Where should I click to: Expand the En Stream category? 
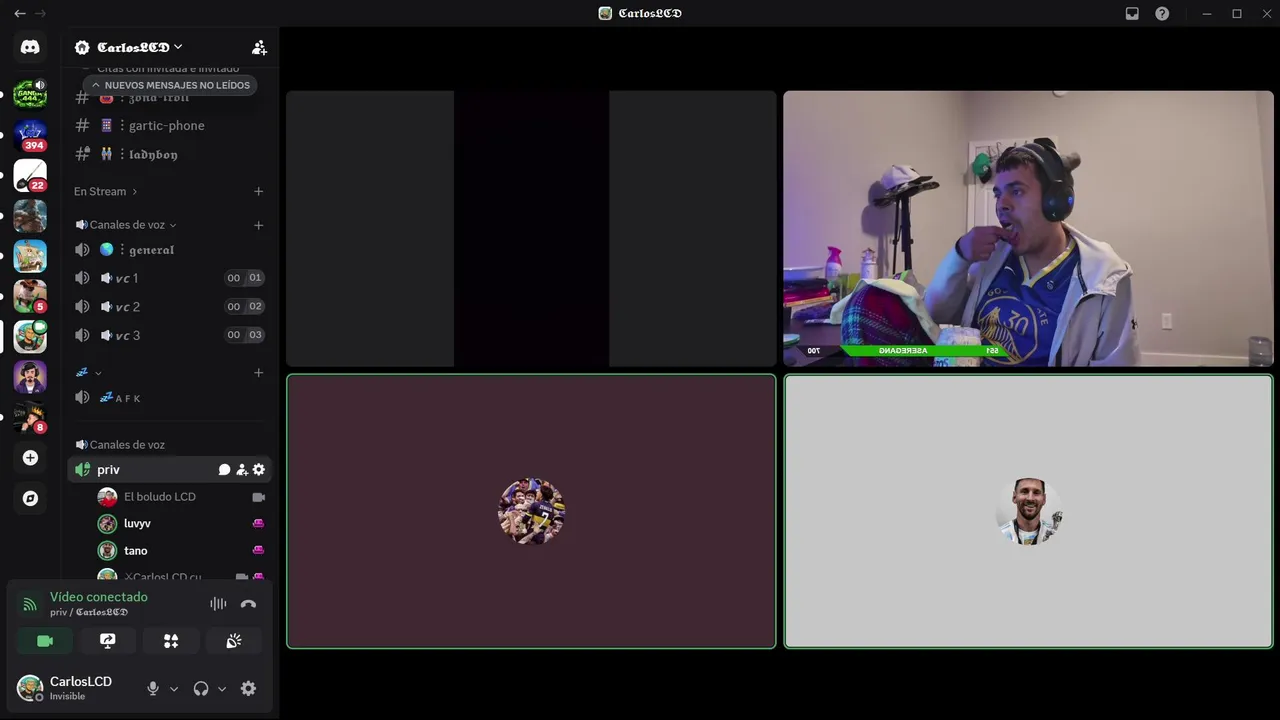pos(105,191)
